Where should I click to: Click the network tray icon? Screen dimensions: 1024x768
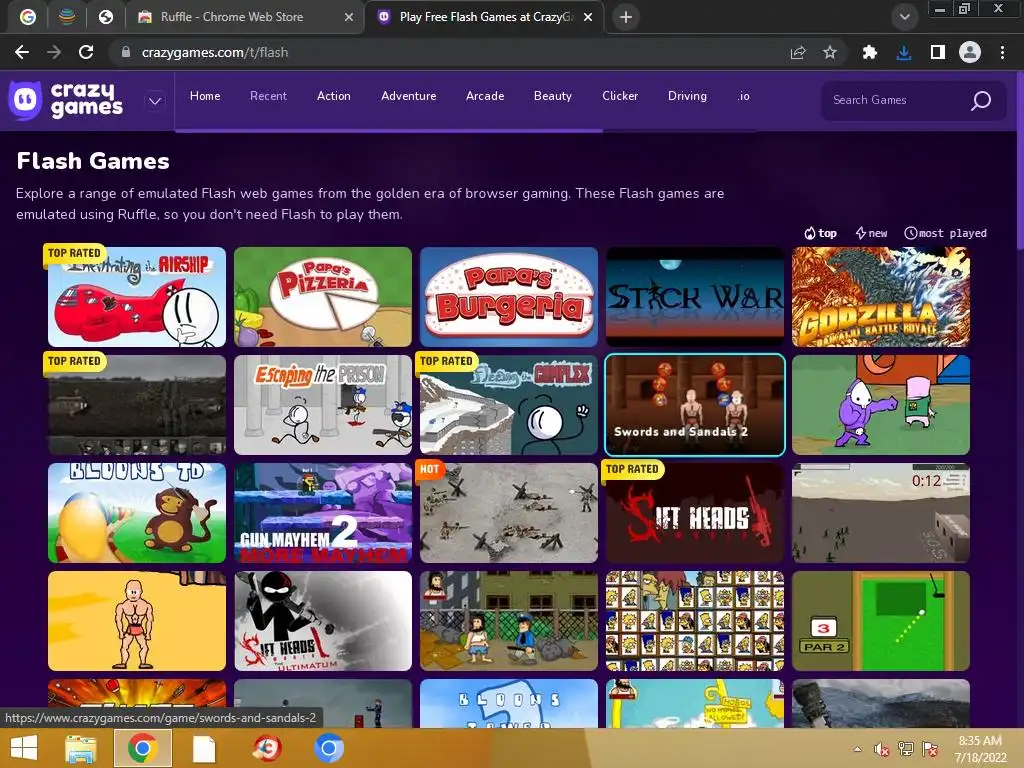906,749
